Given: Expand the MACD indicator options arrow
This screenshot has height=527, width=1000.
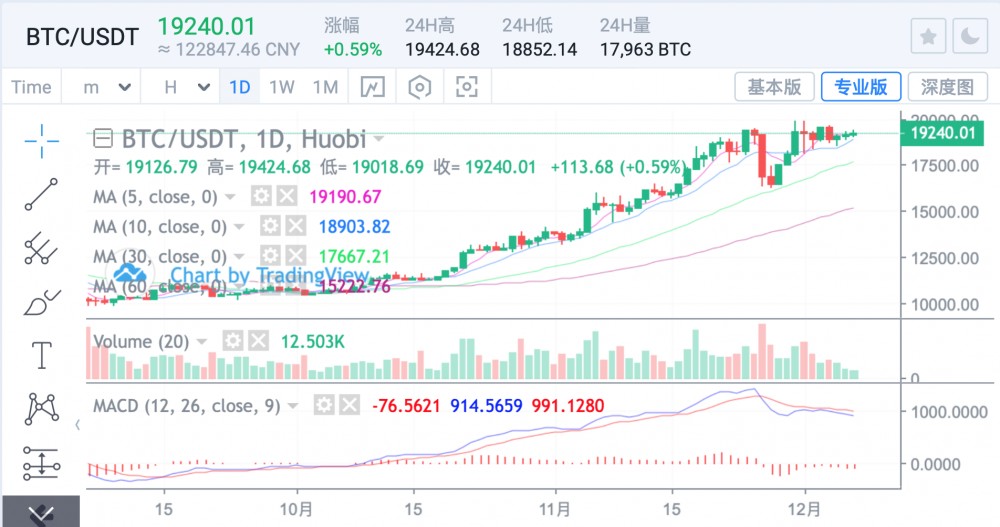Looking at the screenshot, I should click(x=293, y=406).
